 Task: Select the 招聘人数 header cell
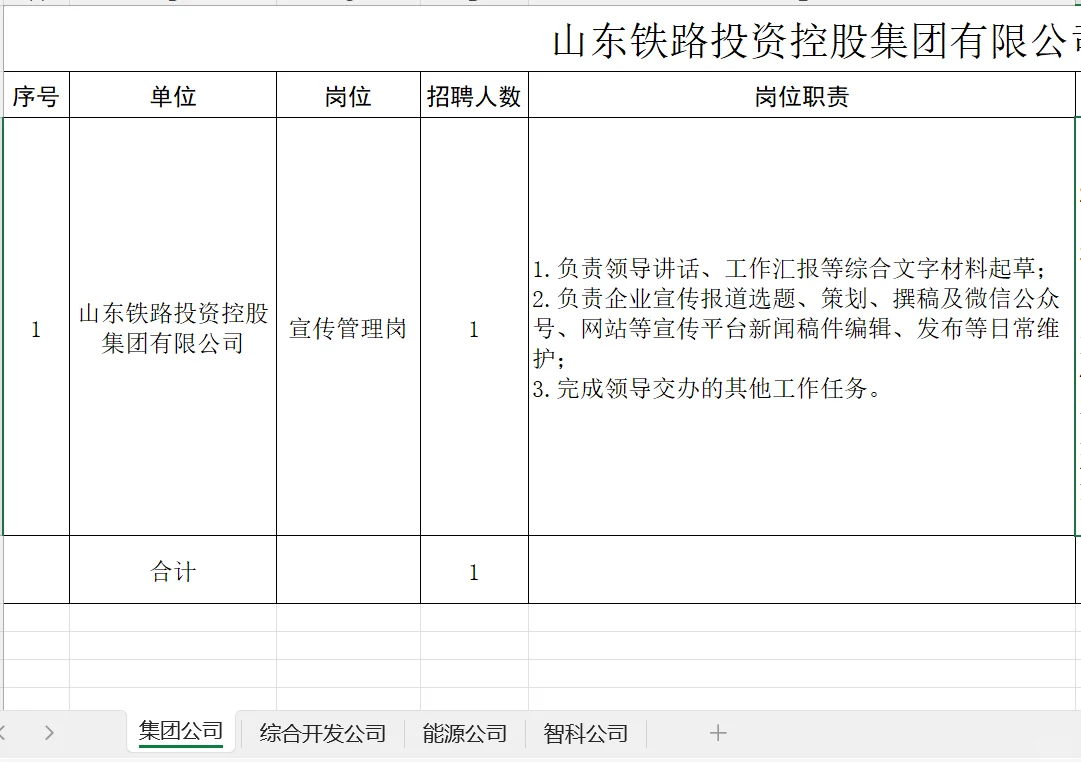(474, 95)
